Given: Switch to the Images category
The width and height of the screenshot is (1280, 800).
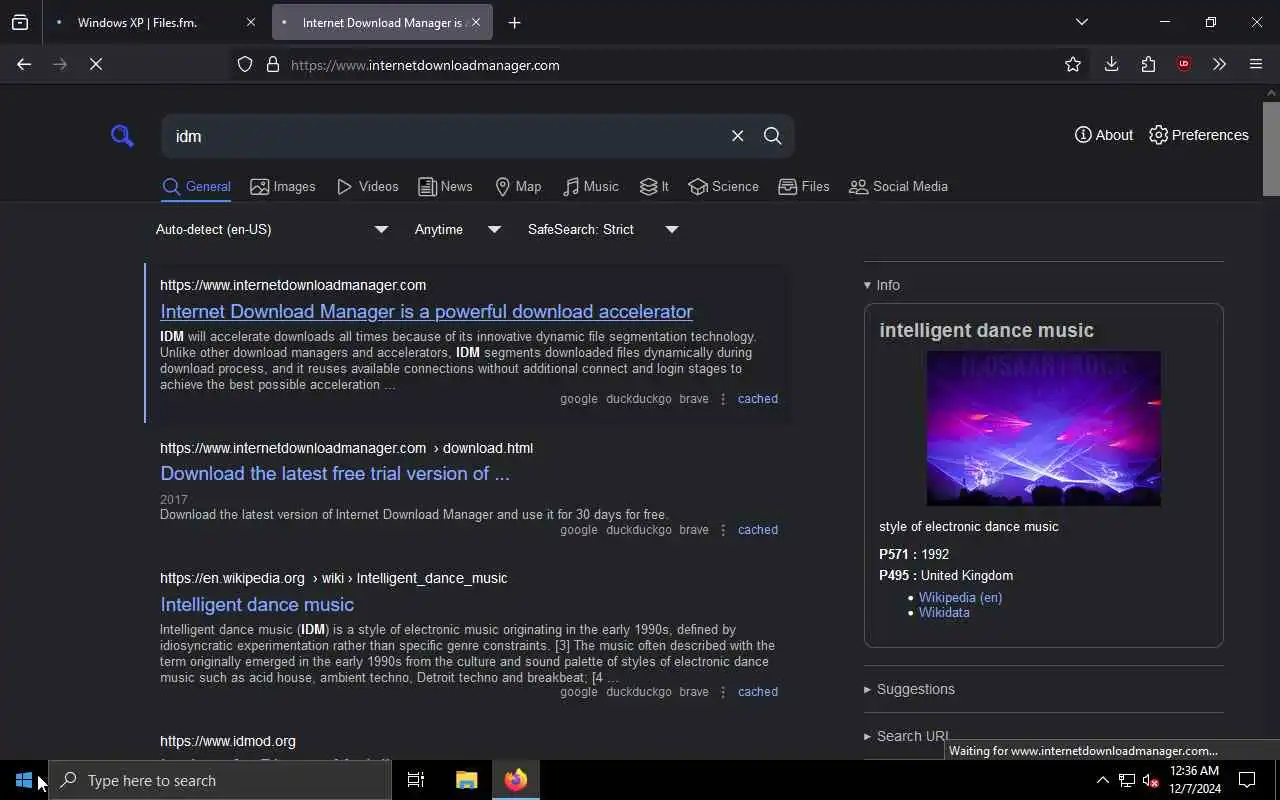Looking at the screenshot, I should (x=283, y=187).
